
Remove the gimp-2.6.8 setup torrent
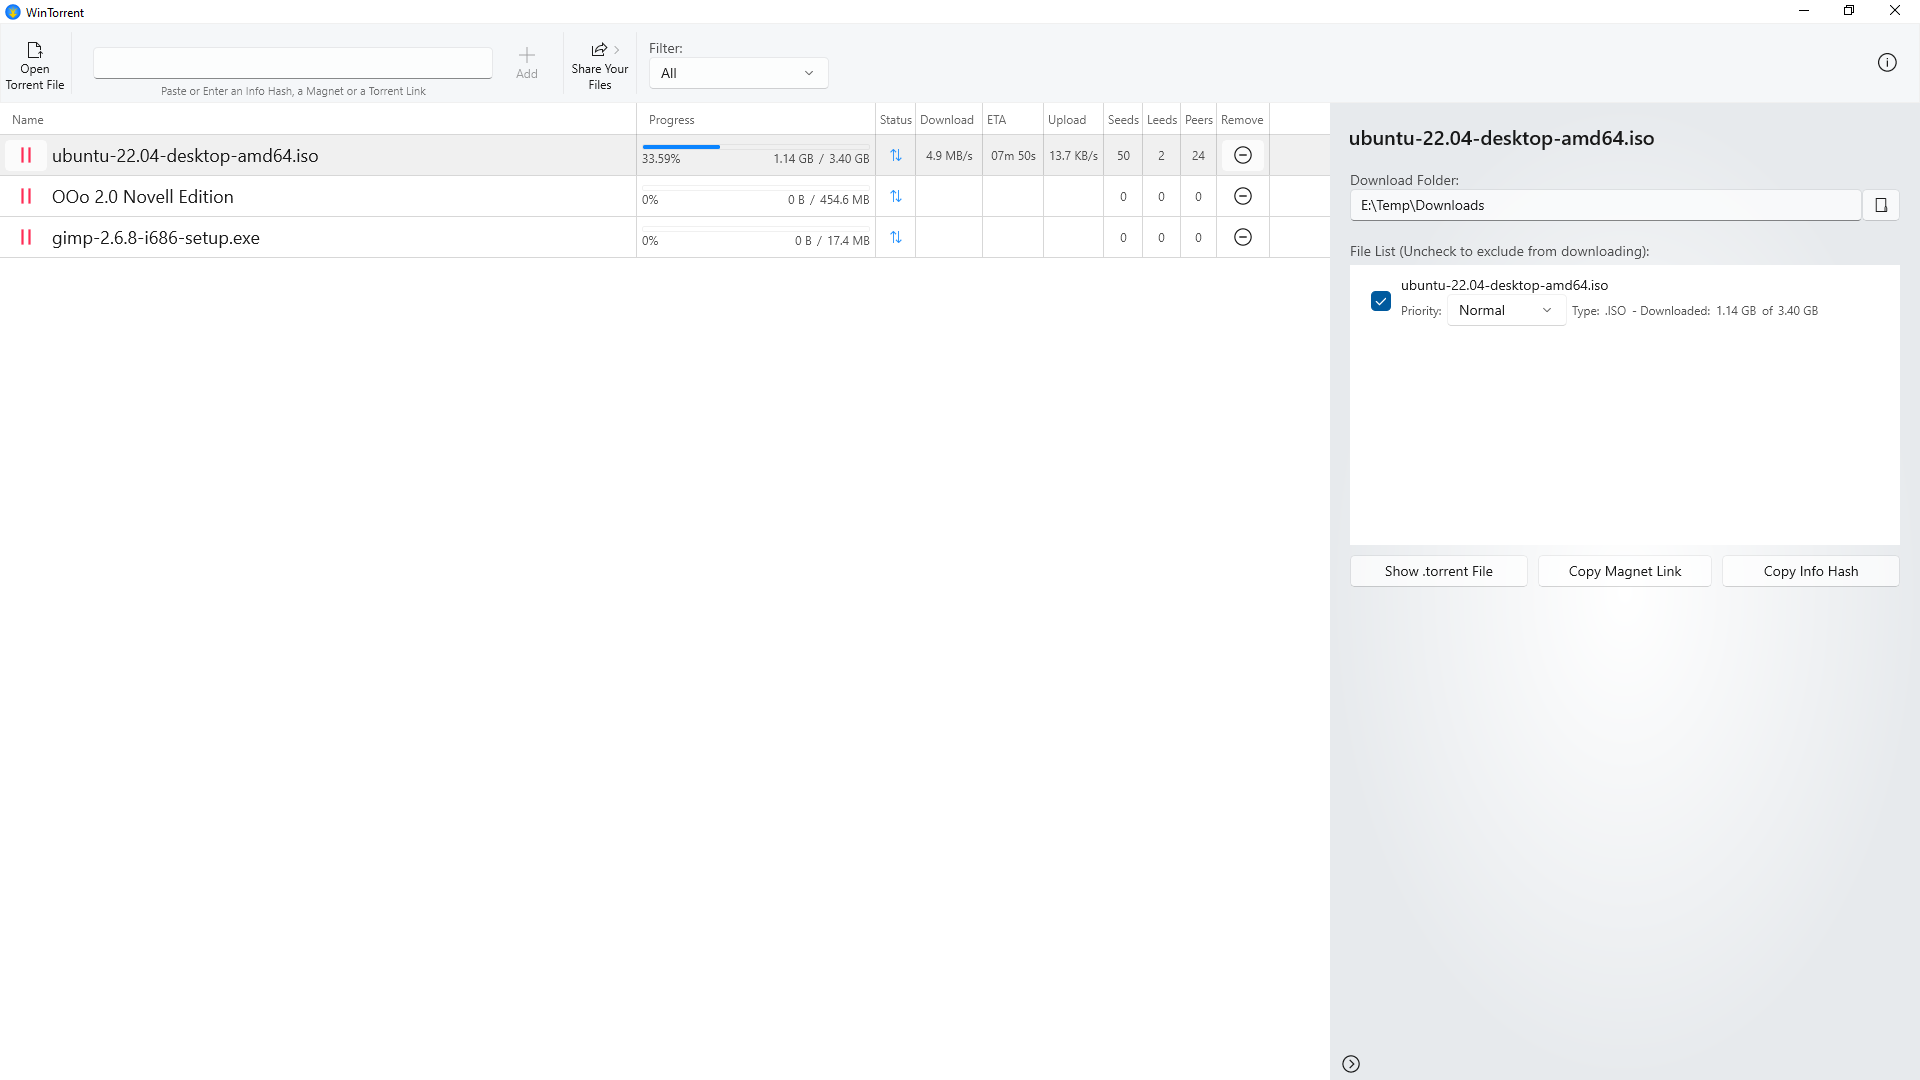click(1243, 238)
